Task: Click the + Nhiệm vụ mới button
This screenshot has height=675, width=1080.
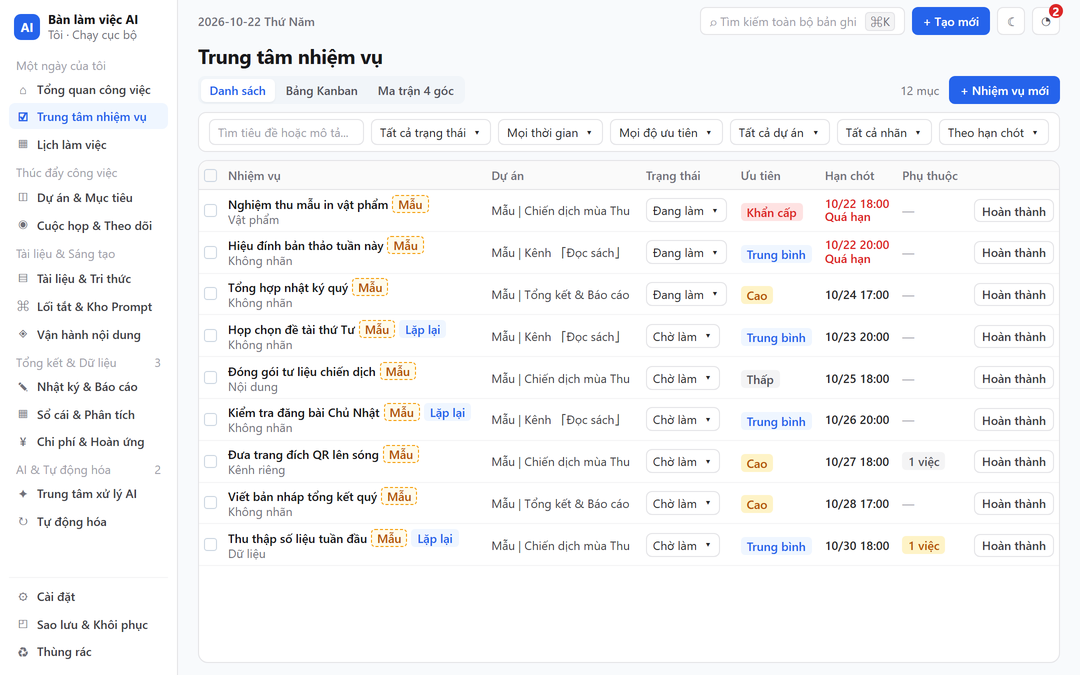Action: 1004,90
